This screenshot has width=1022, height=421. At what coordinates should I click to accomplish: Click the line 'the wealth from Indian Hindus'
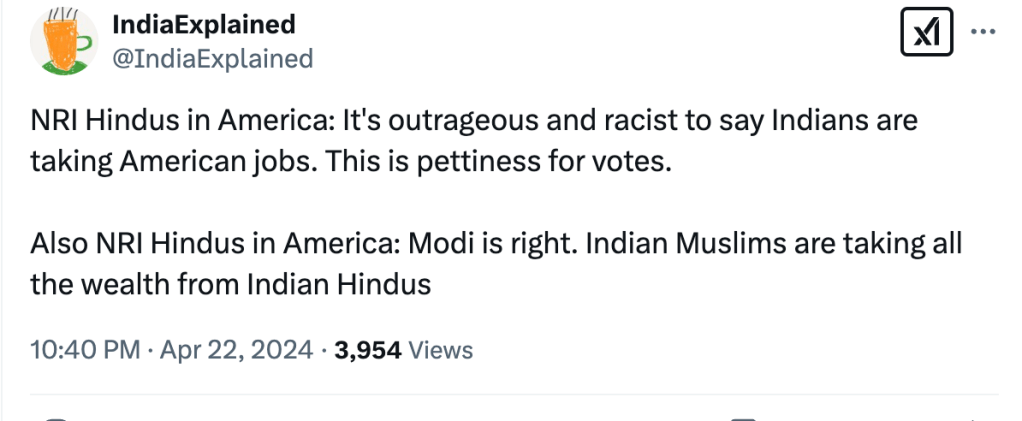[231, 285]
